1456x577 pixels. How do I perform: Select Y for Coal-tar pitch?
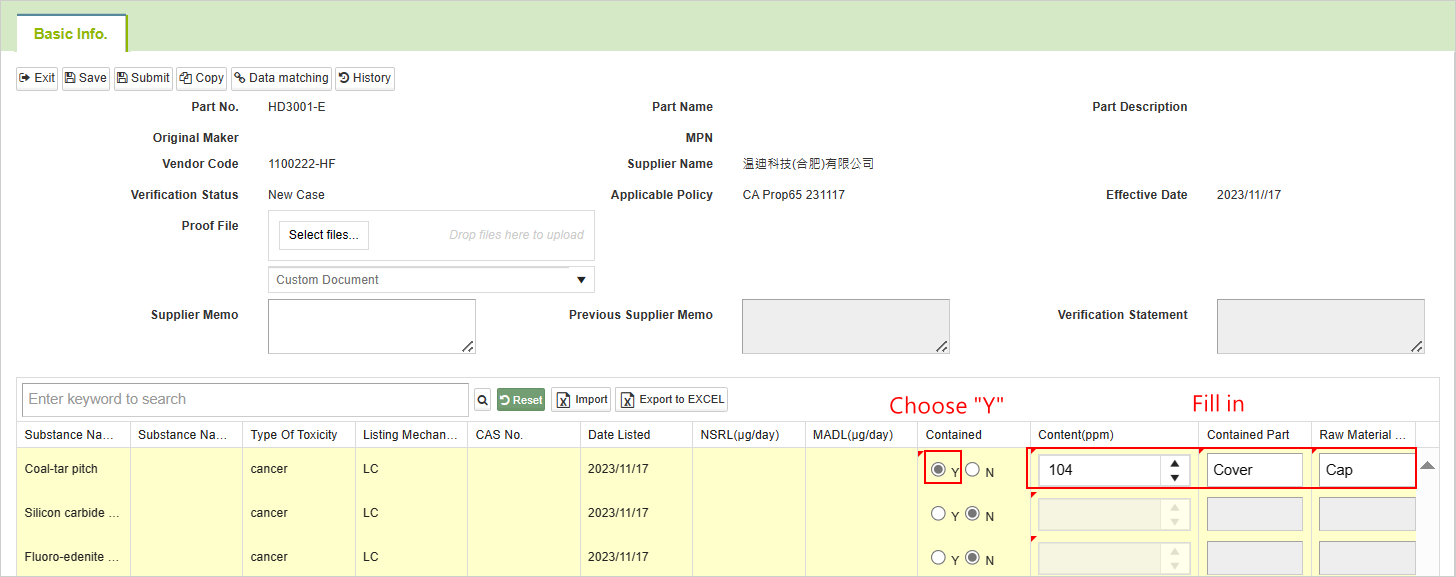point(938,469)
